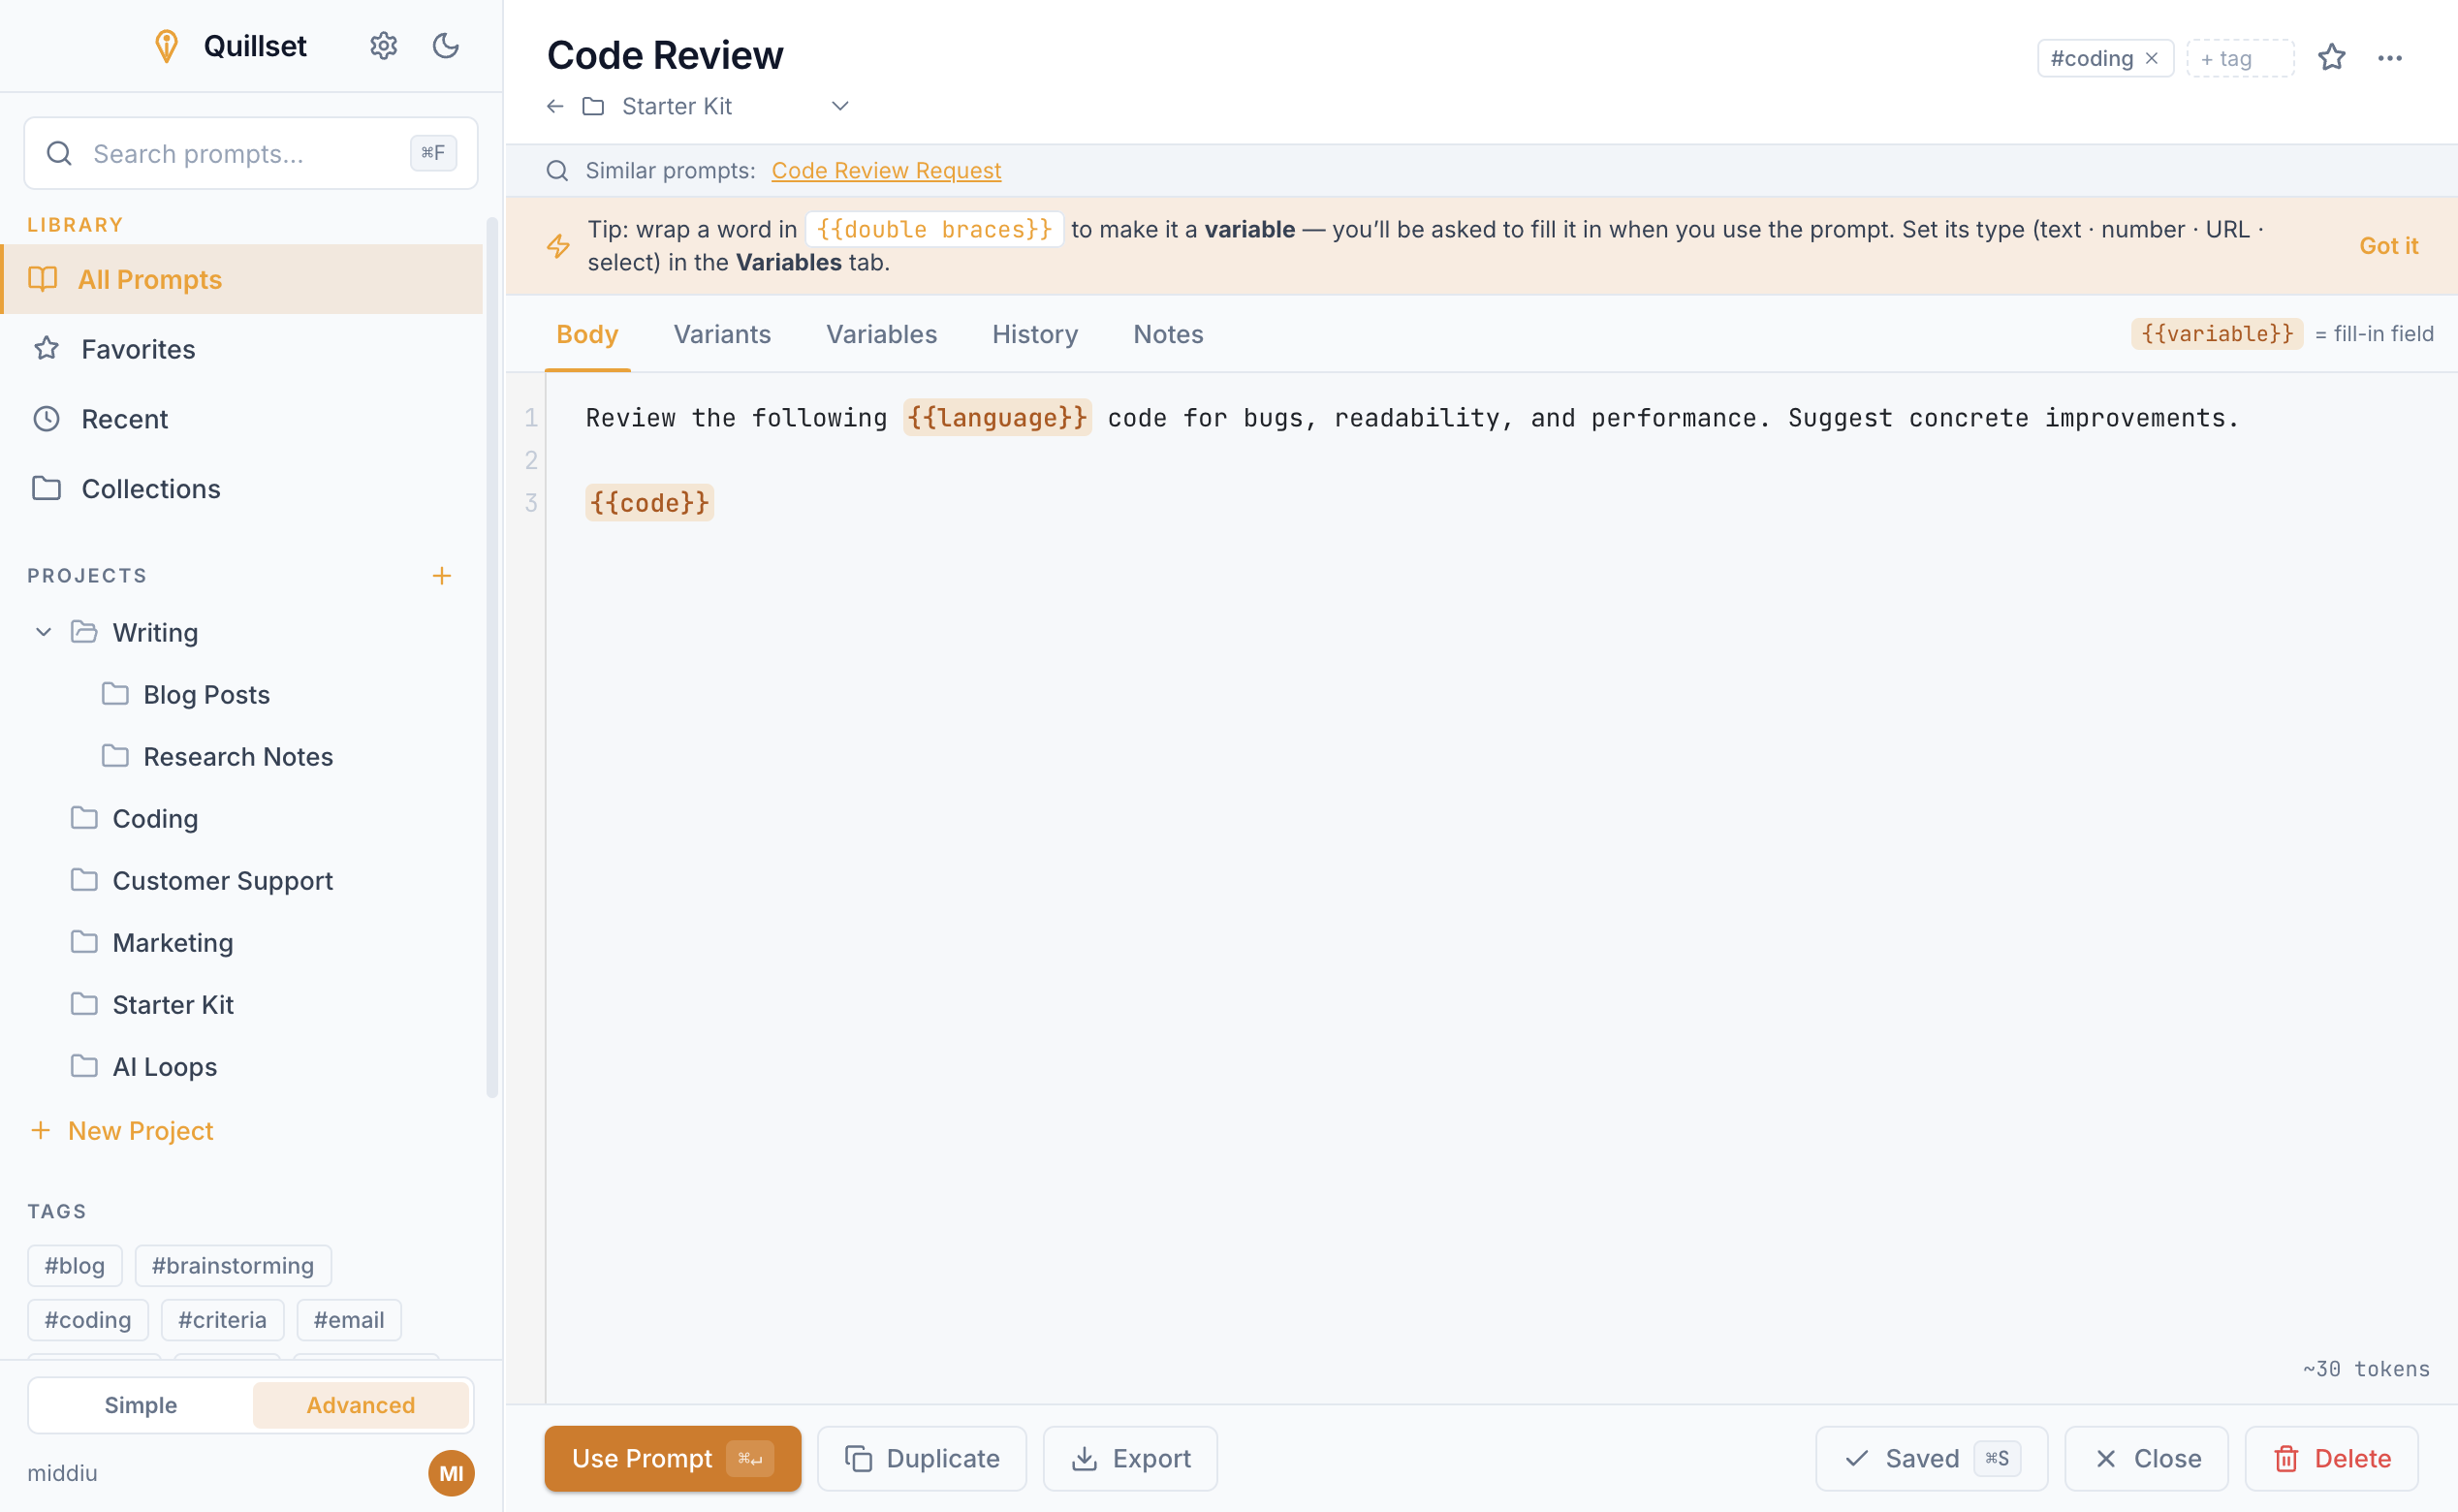2458x1512 pixels.
Task: Expand the Starter Kit folder dropdown
Action: pos(840,106)
